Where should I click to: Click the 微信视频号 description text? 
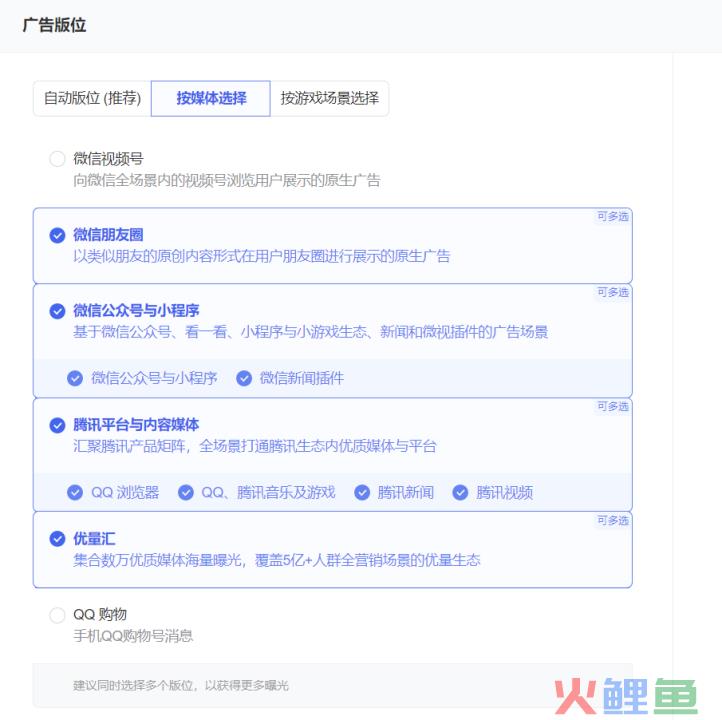227,180
